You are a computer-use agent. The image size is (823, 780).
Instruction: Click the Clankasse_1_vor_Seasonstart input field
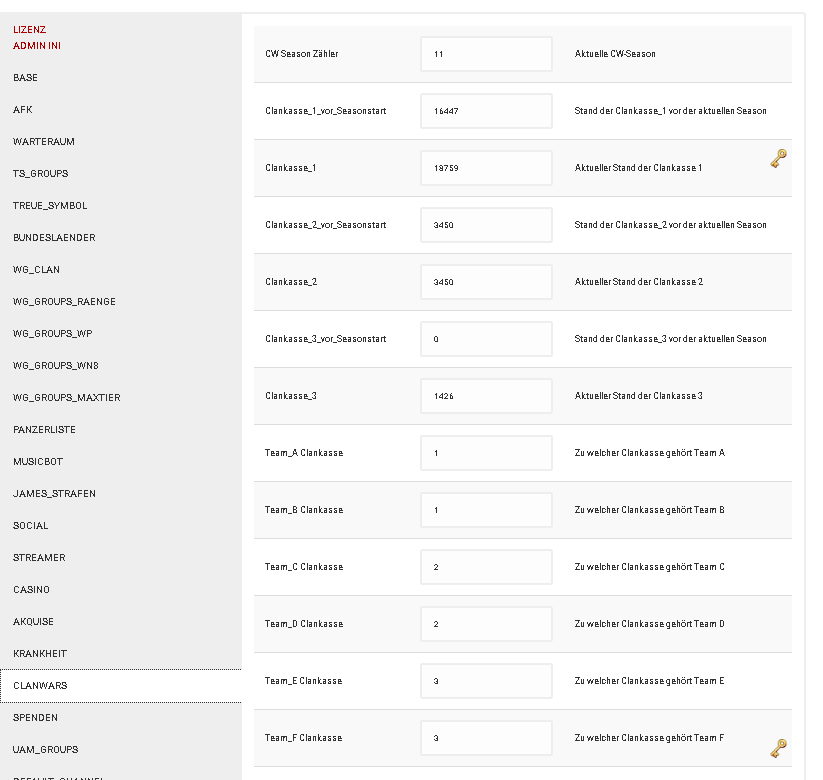point(486,111)
